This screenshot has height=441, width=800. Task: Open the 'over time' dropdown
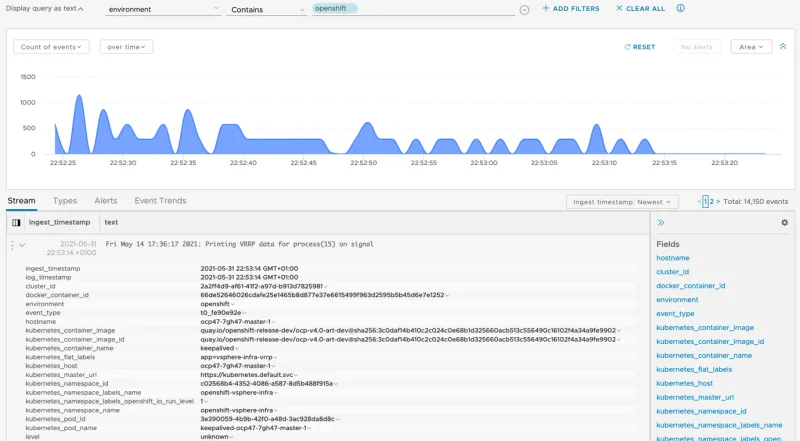pyautogui.click(x=126, y=47)
